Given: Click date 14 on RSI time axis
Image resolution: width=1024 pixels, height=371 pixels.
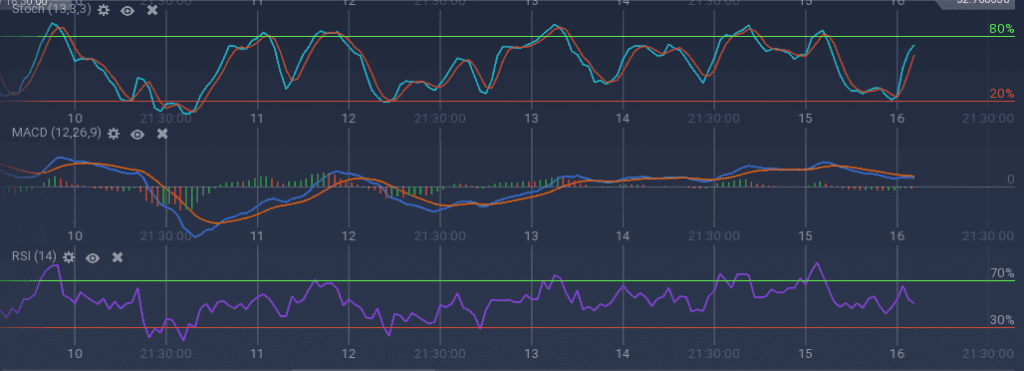Looking at the screenshot, I should (623, 353).
